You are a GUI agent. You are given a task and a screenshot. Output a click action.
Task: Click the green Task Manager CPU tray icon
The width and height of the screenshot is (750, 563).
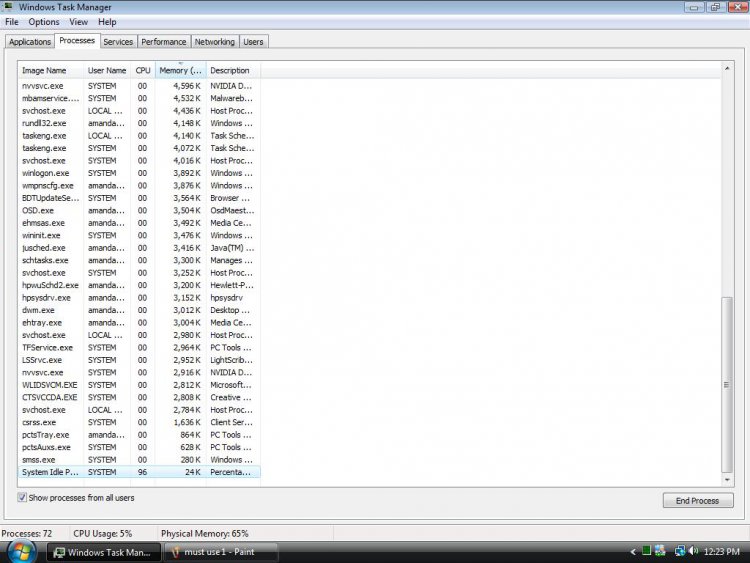point(647,551)
